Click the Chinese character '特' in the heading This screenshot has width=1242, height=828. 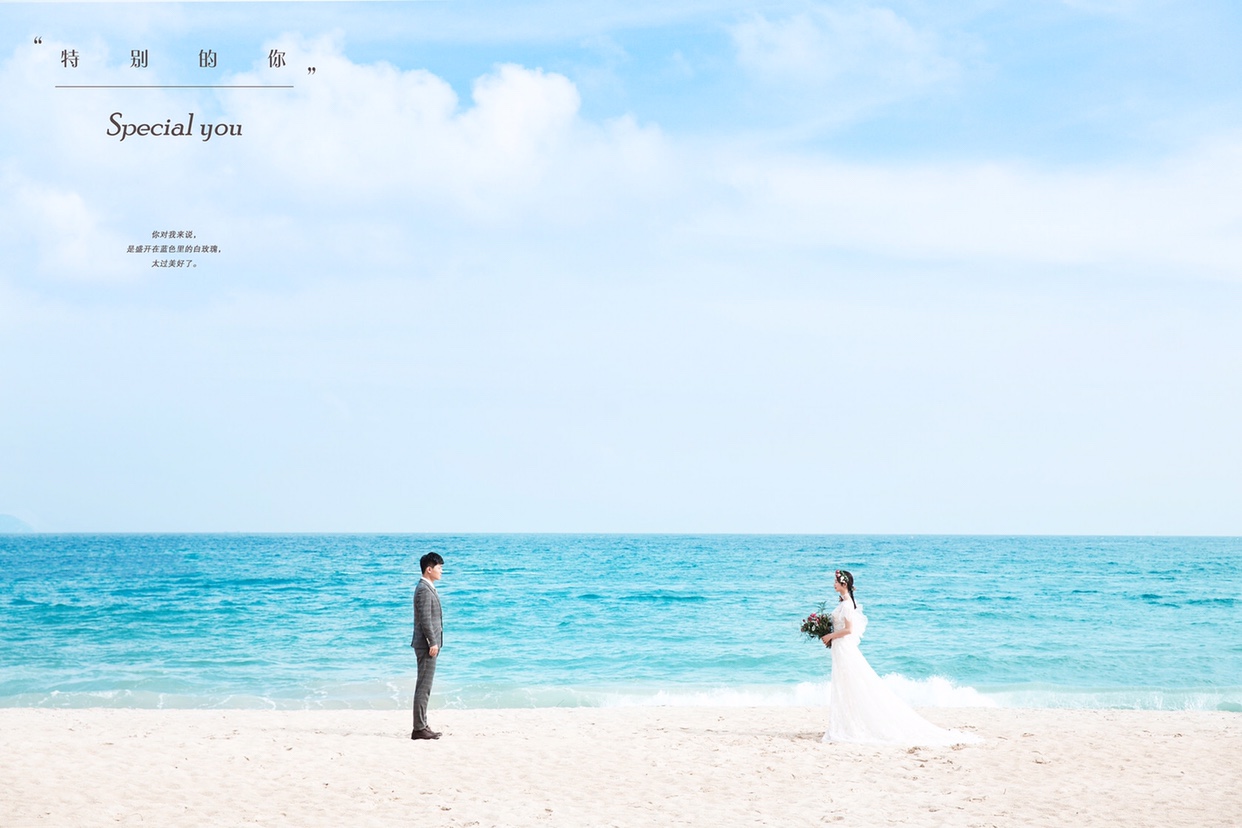[x=69, y=59]
